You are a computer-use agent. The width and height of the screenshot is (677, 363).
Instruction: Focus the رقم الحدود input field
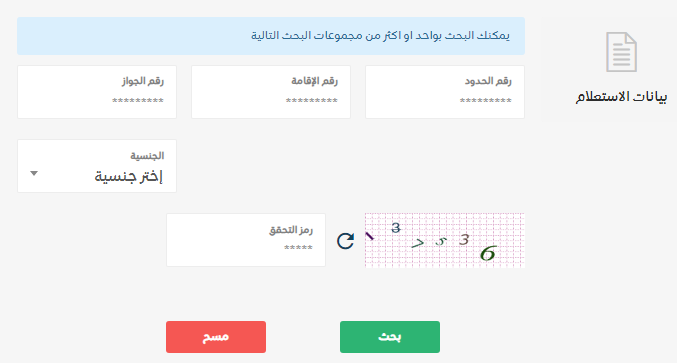[x=445, y=92]
